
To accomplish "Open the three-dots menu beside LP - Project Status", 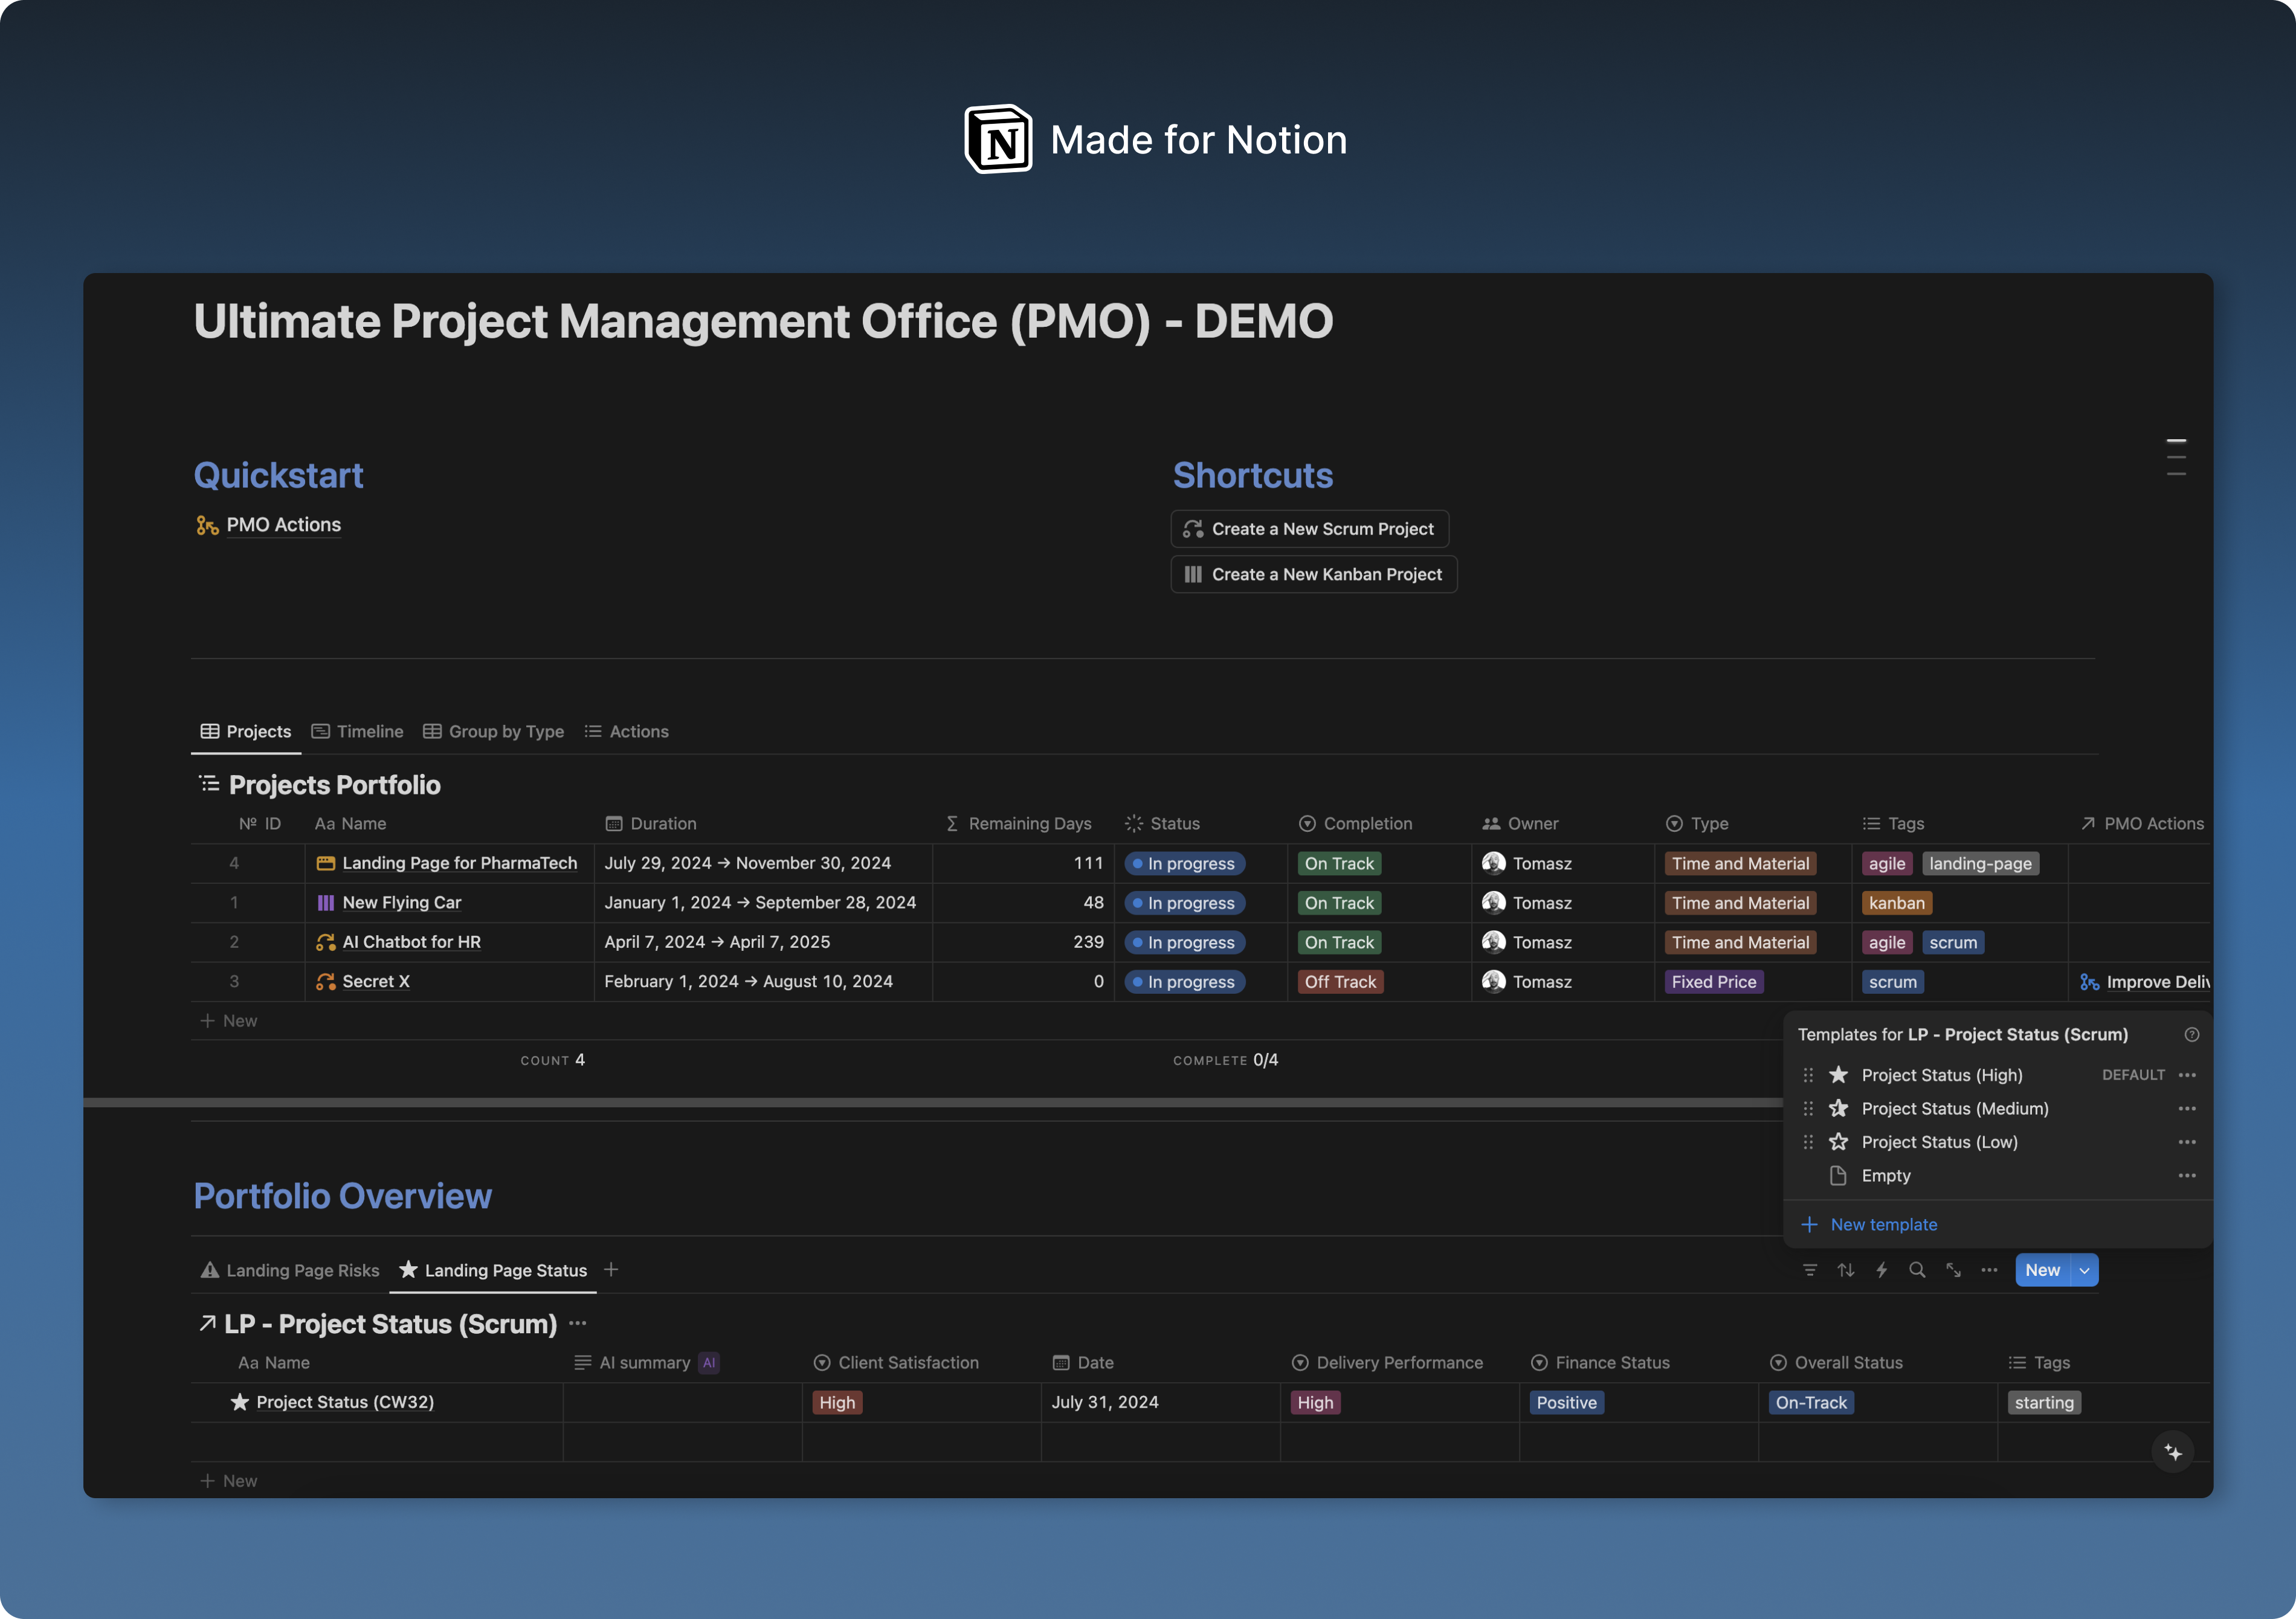I will coord(577,1324).
